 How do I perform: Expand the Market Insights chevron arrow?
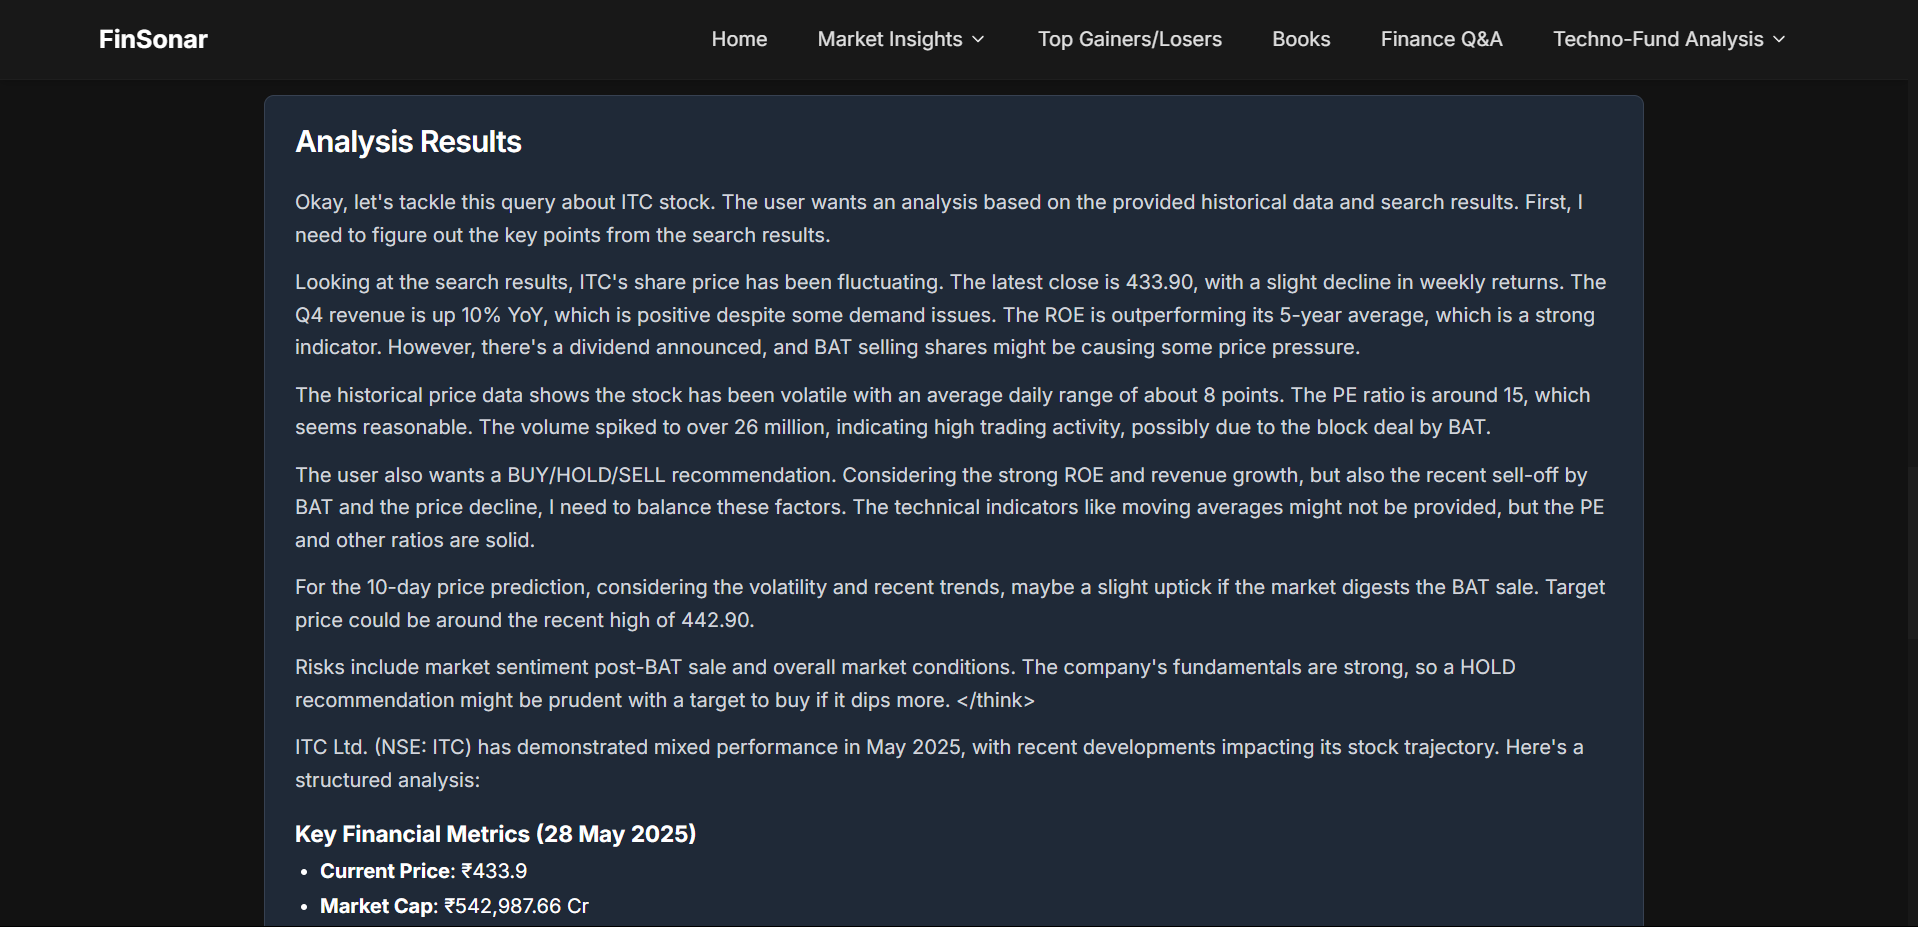point(978,39)
